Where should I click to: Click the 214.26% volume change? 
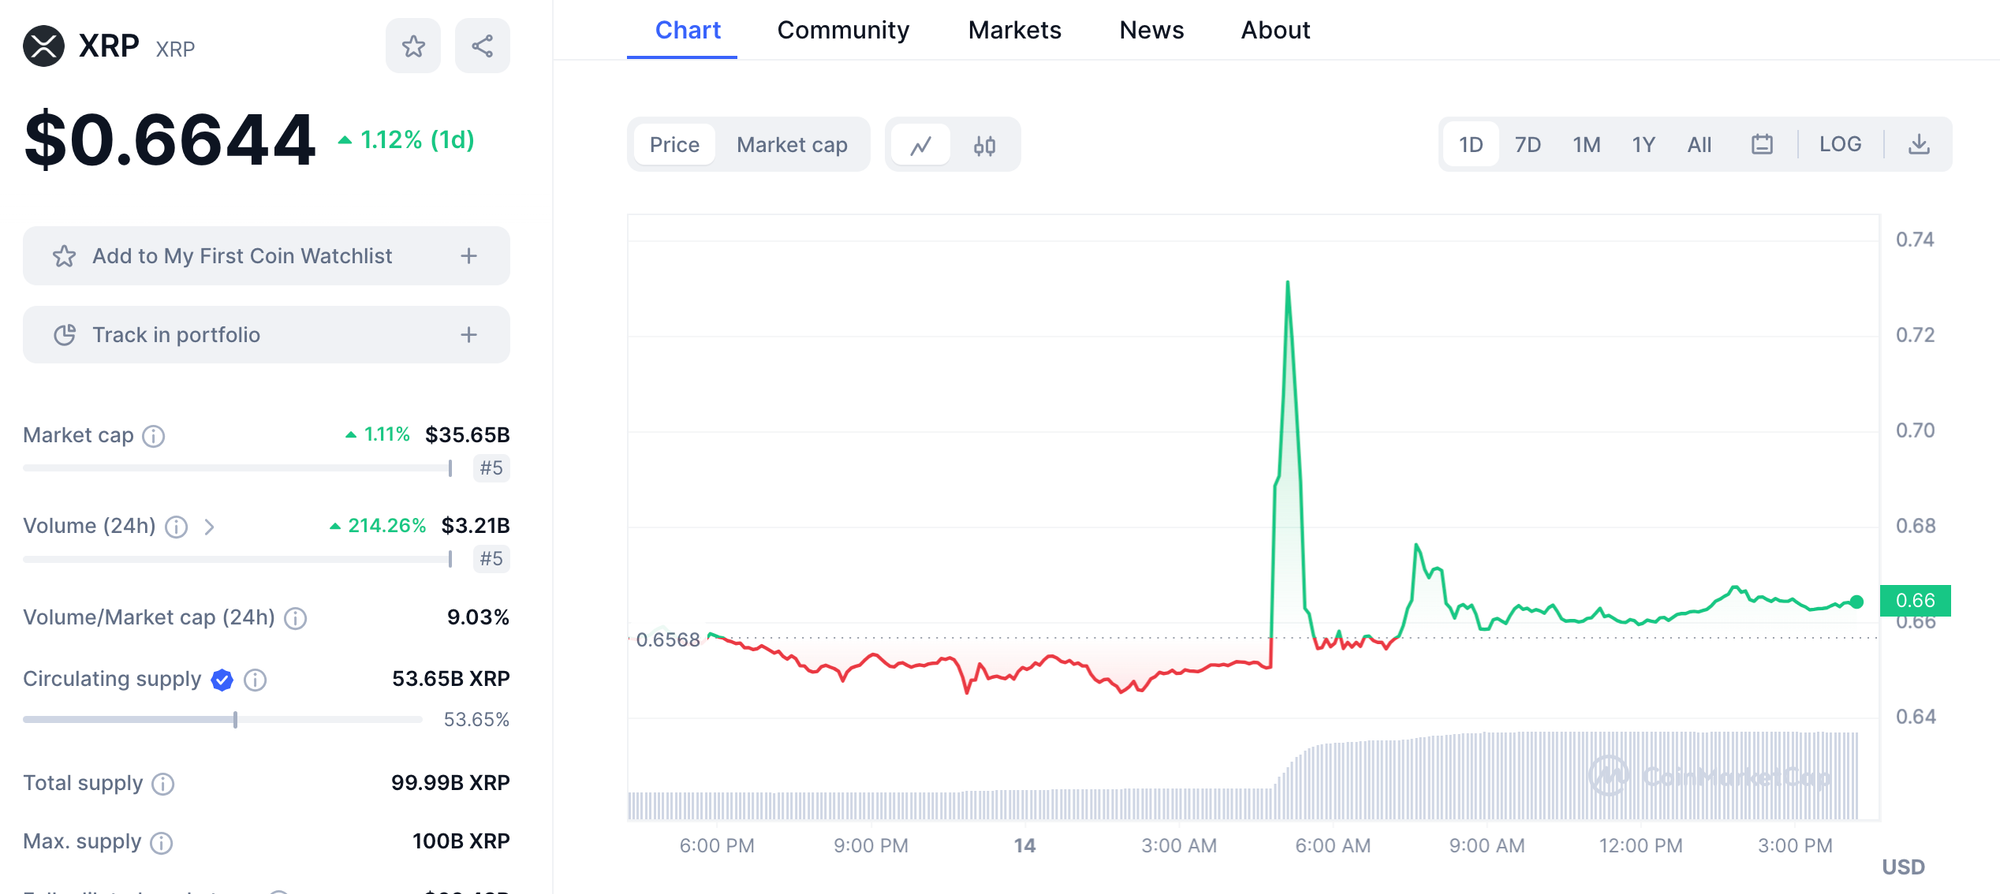[378, 526]
